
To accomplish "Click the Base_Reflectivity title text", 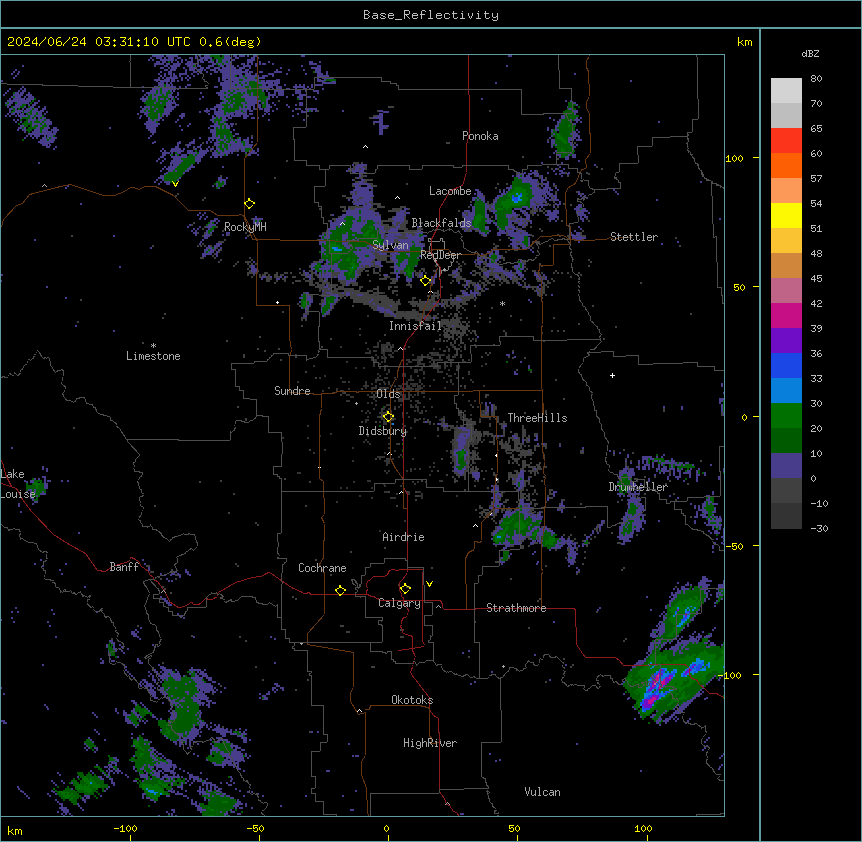I will [x=430, y=15].
